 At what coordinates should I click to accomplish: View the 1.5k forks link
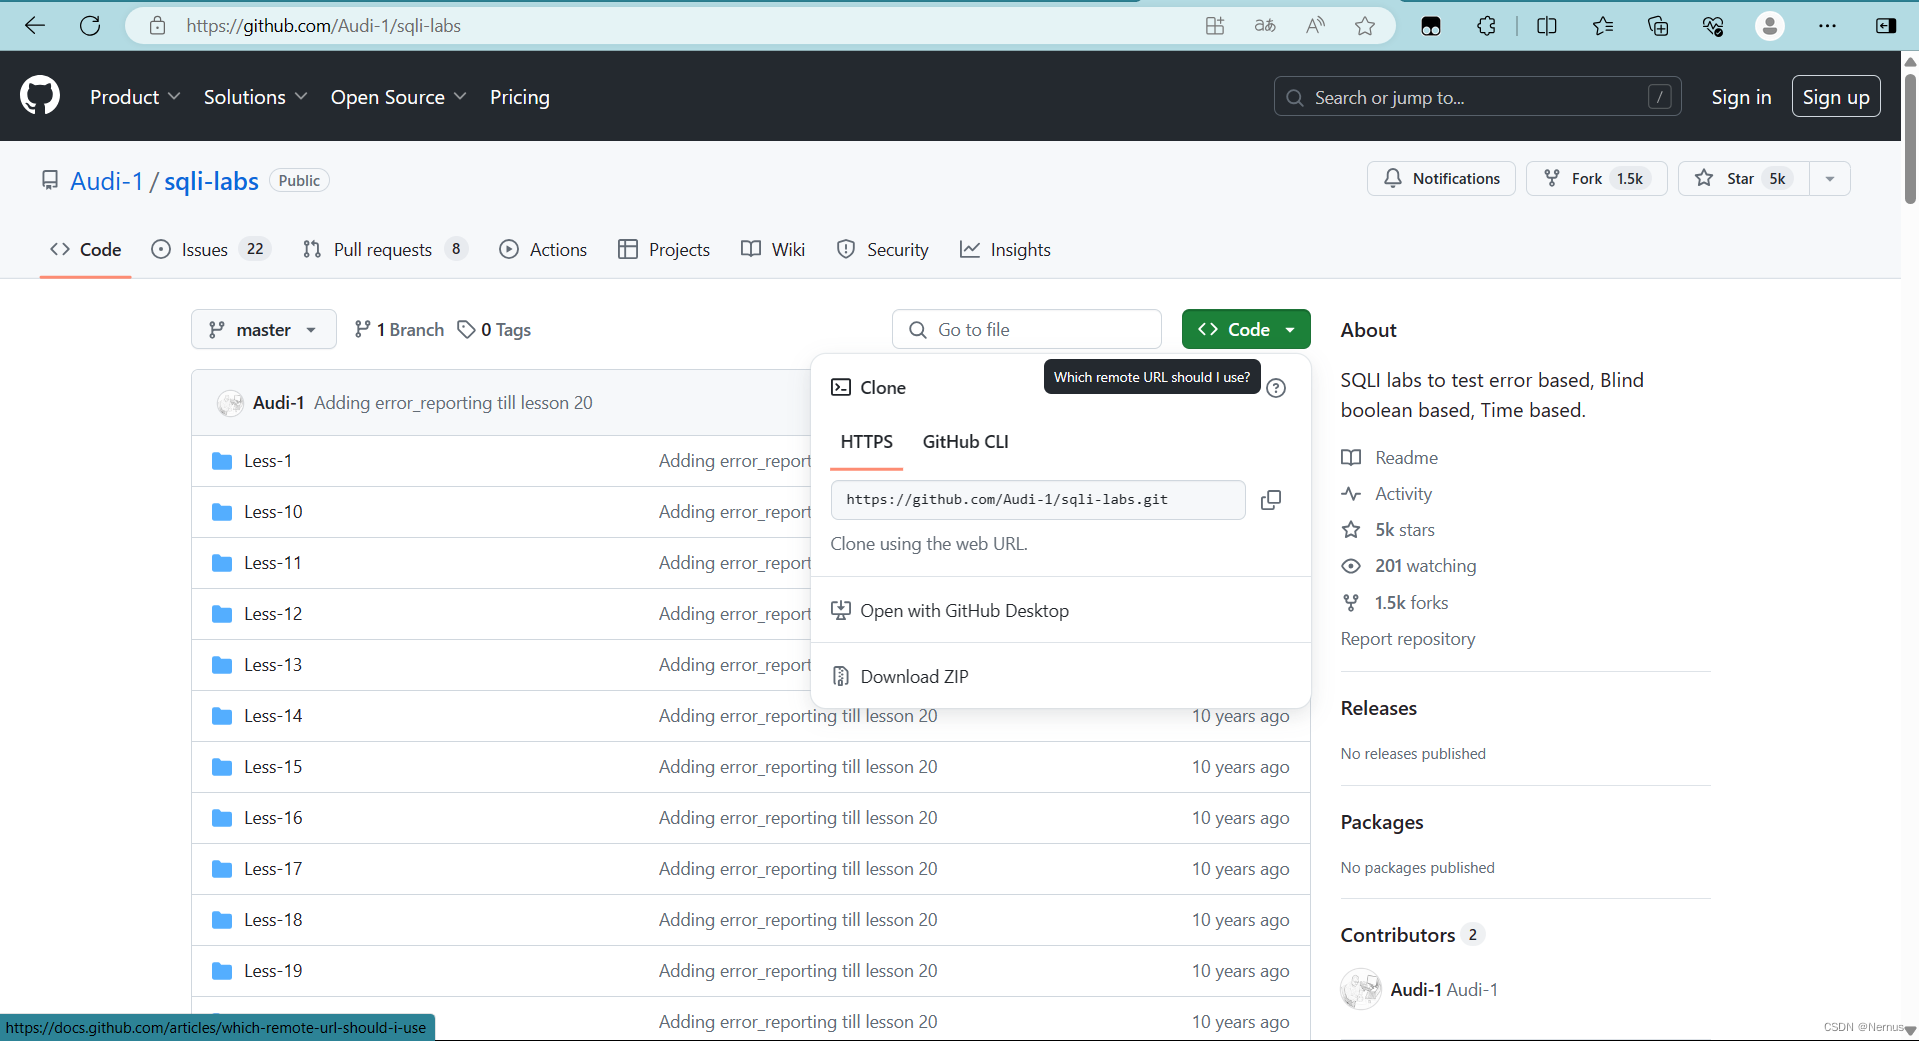point(1395,603)
